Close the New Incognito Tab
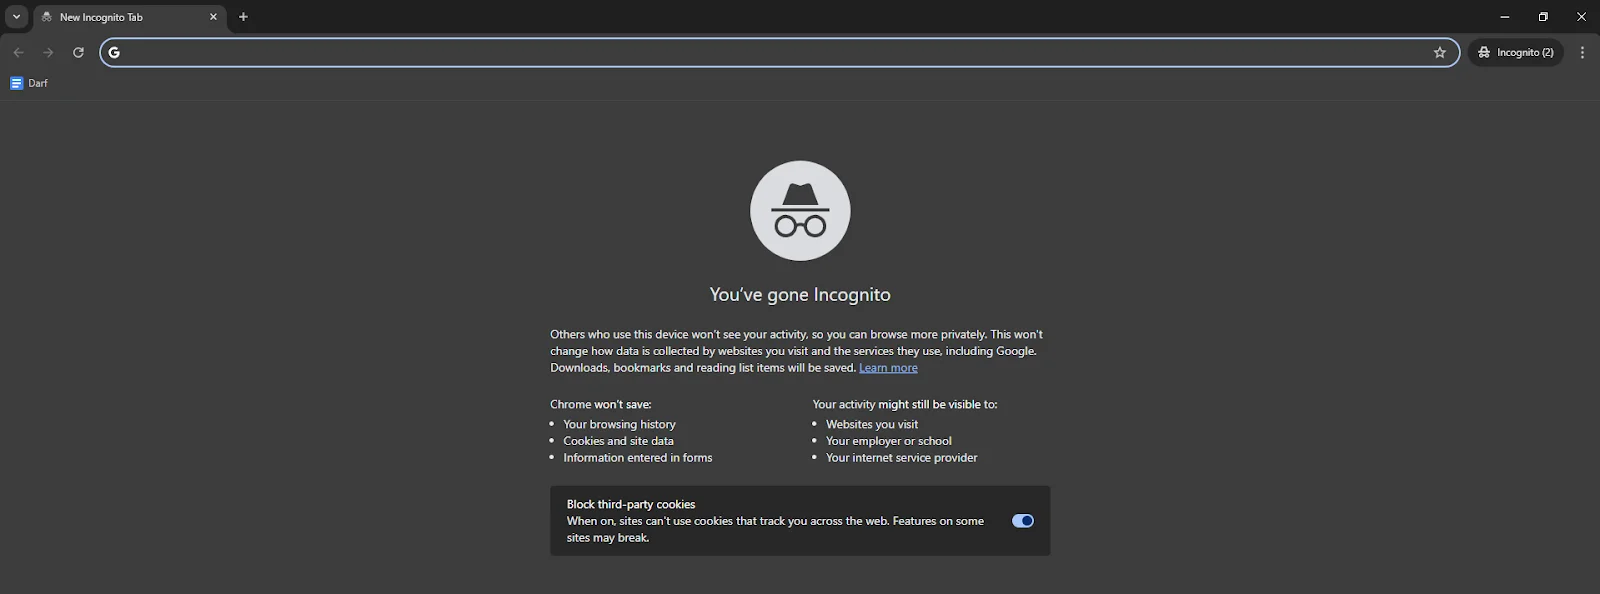 [x=213, y=17]
